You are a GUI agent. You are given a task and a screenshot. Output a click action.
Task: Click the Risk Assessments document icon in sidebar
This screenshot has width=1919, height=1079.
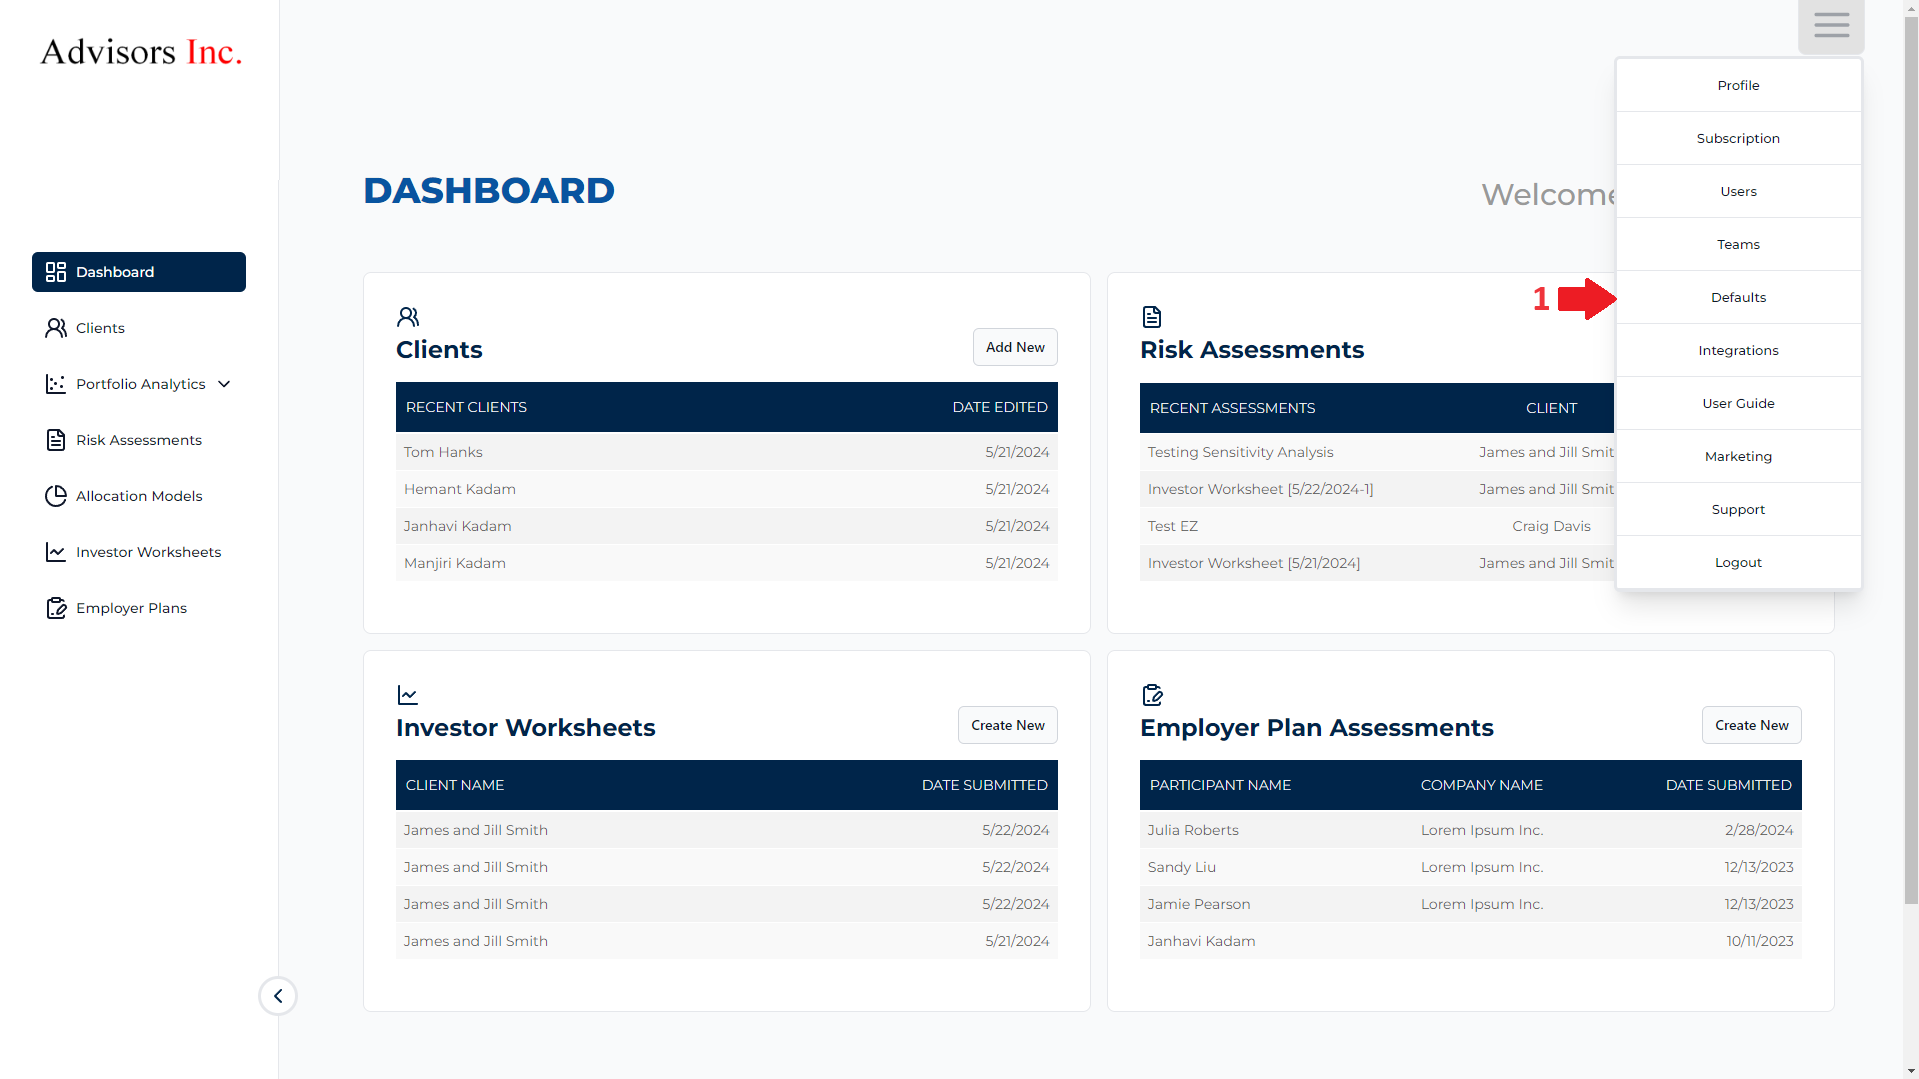point(56,440)
